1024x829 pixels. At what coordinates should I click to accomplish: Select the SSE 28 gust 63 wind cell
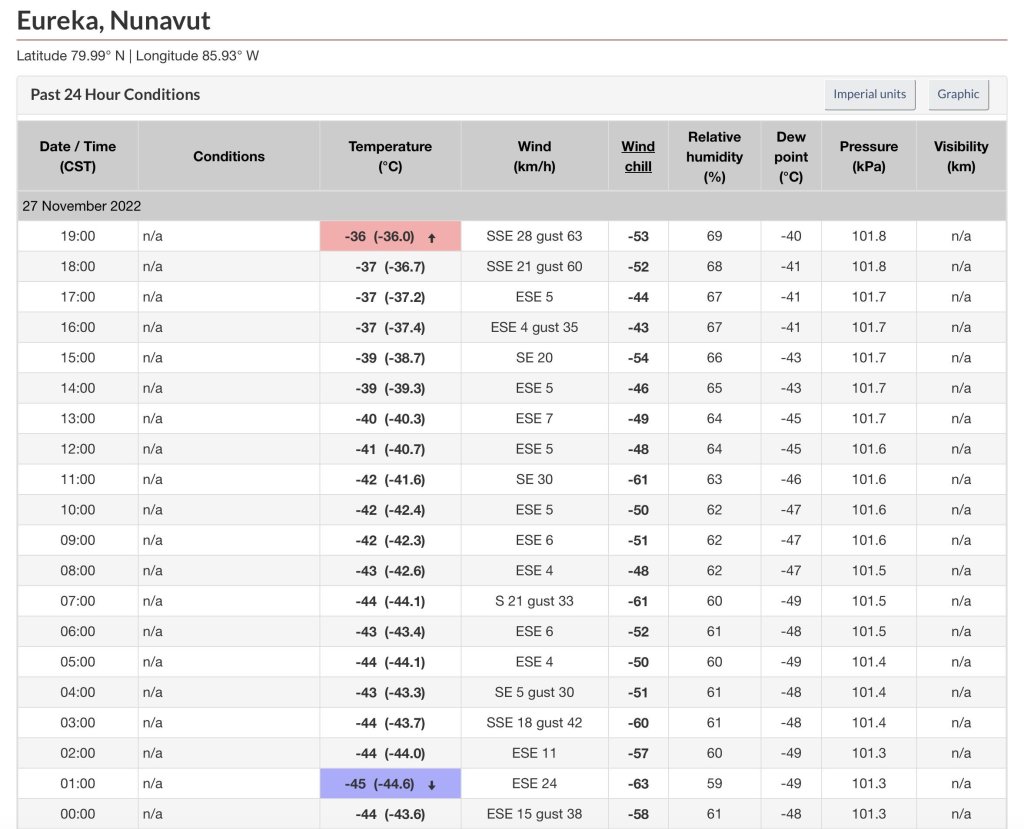534,237
